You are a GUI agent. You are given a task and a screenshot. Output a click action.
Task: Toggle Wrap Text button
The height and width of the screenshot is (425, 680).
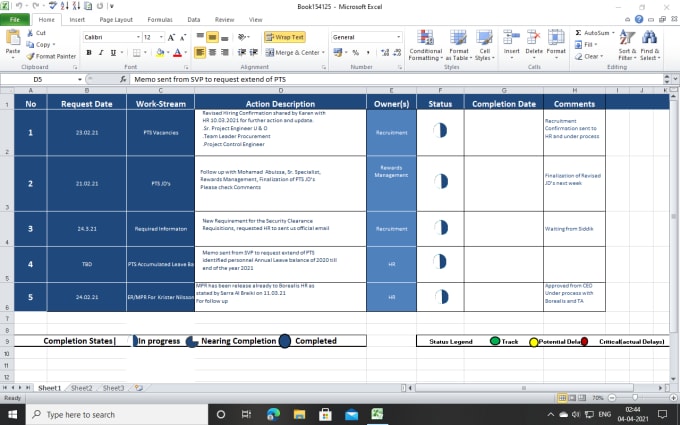(284, 37)
